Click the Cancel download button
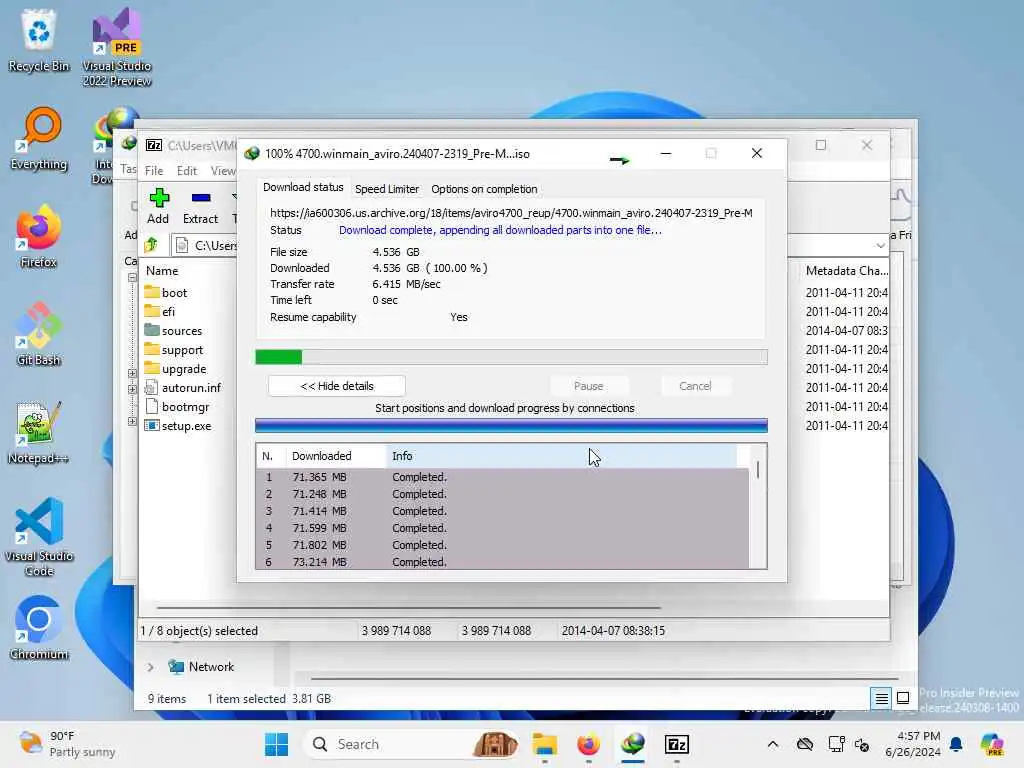The image size is (1024, 768). coord(695,386)
